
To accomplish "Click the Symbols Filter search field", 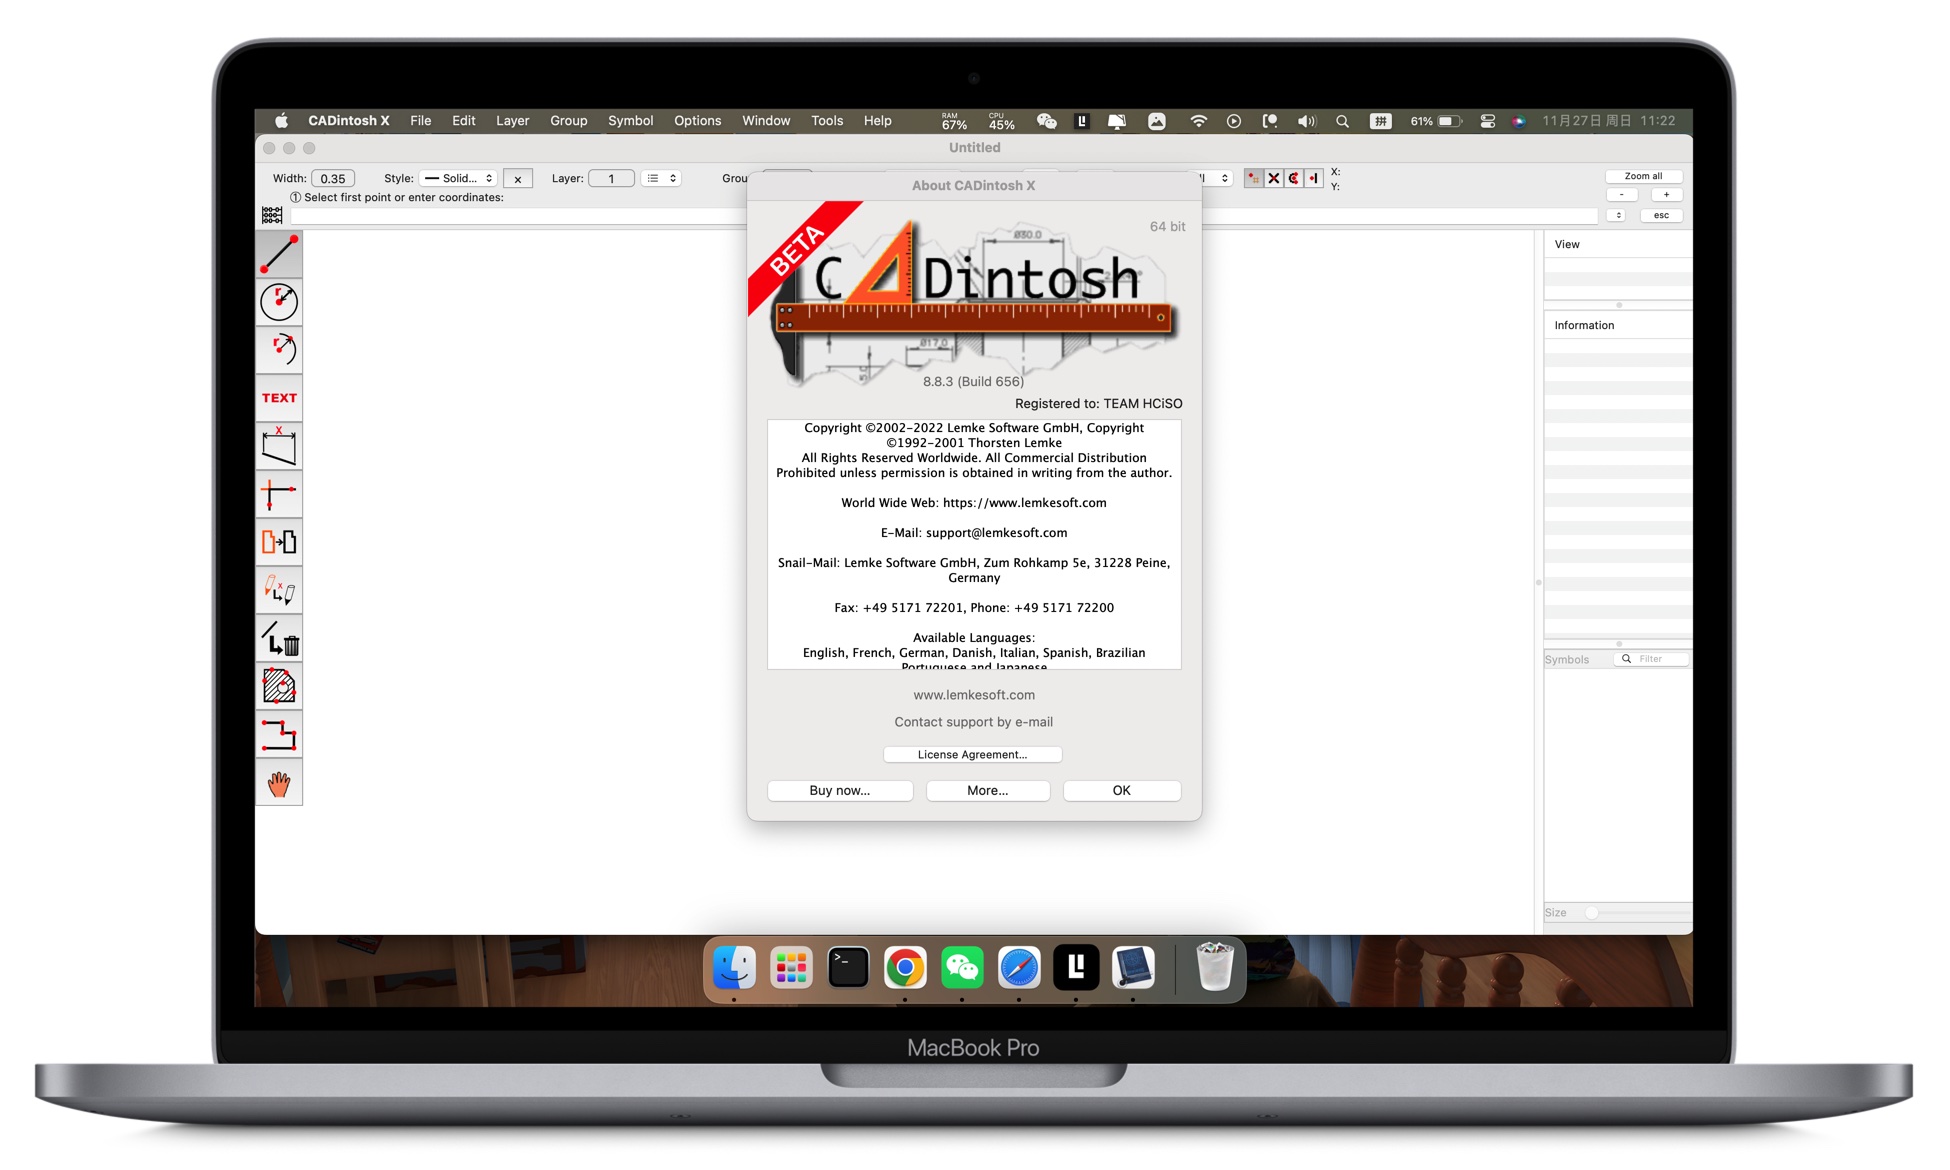I will tap(1651, 659).
